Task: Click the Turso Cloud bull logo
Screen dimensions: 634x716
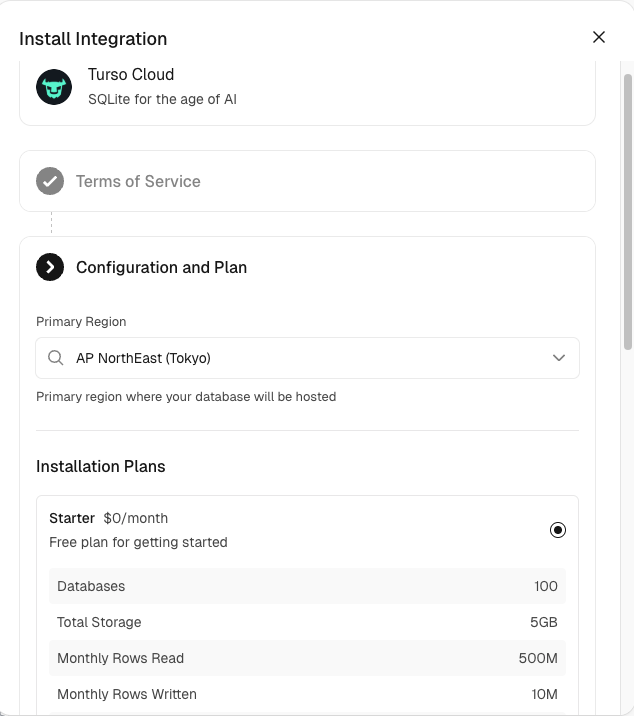Action: coord(54,87)
